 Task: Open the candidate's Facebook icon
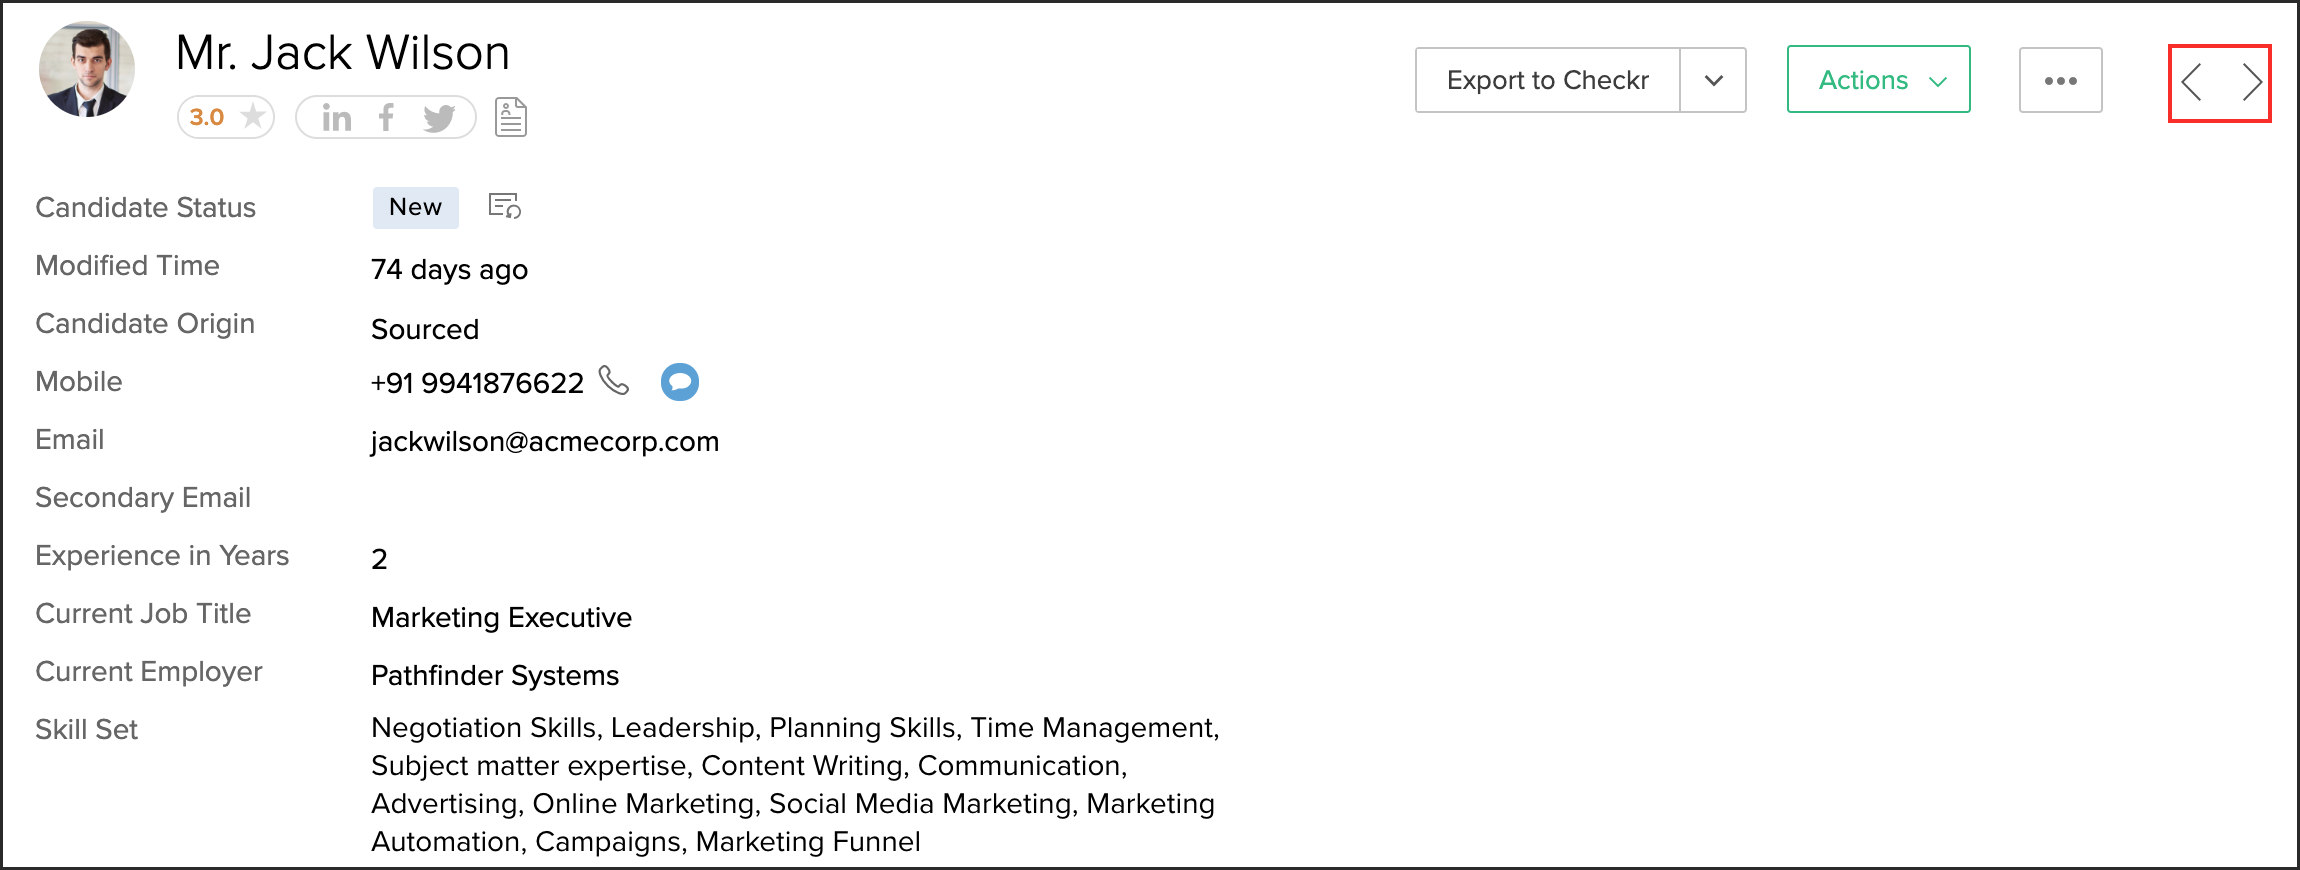(386, 118)
